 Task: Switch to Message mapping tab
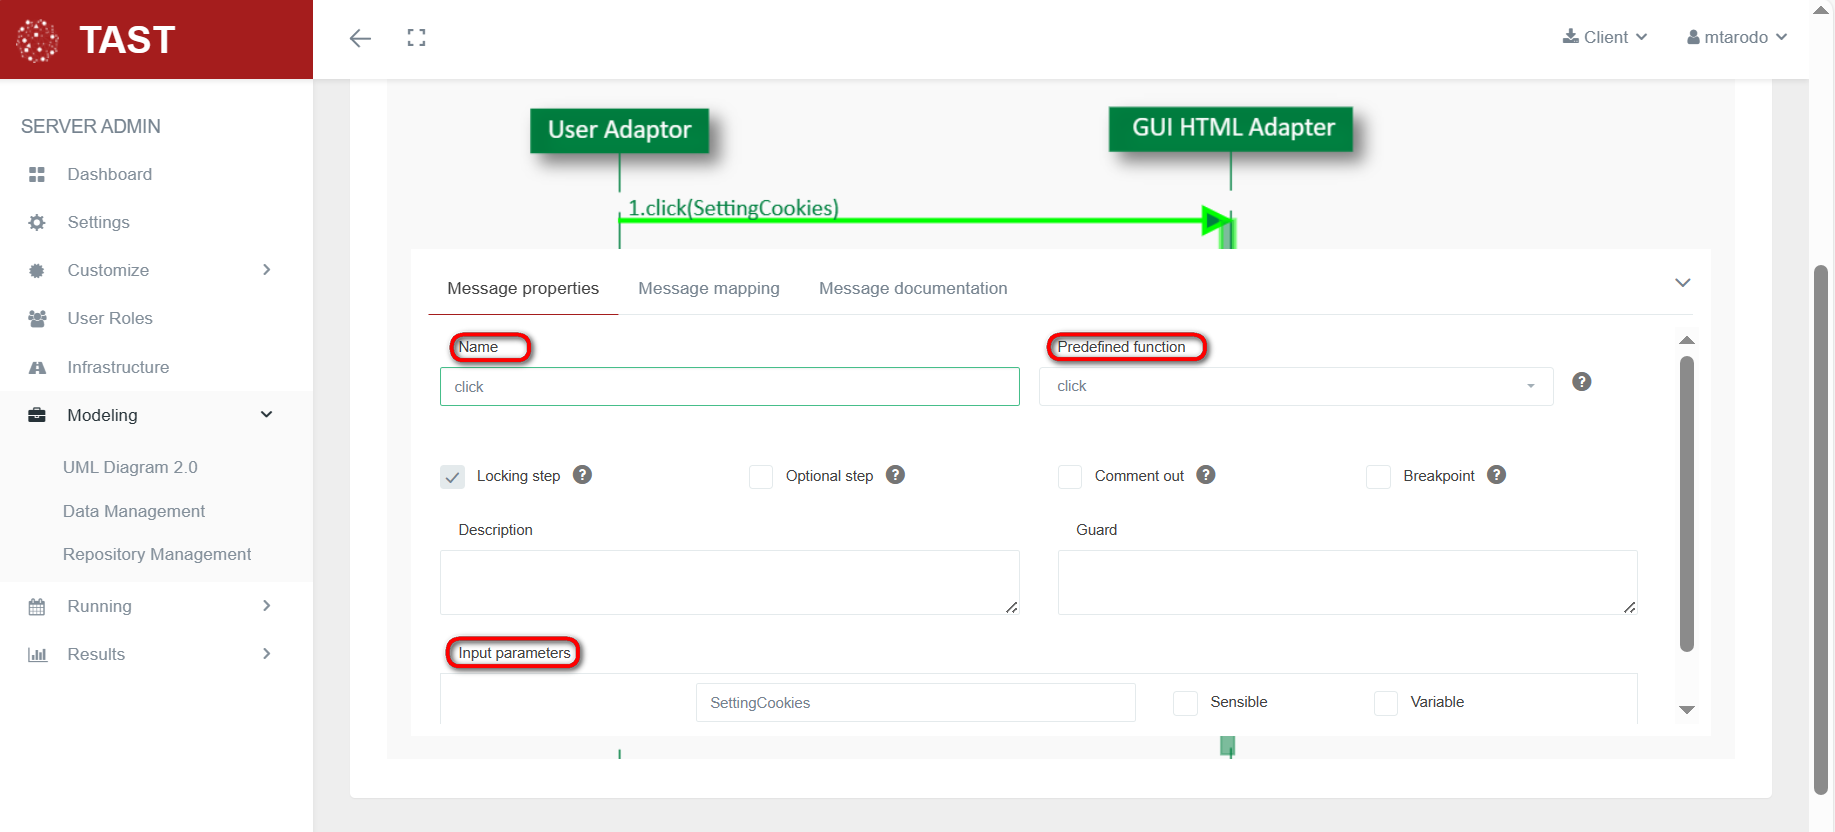(708, 288)
